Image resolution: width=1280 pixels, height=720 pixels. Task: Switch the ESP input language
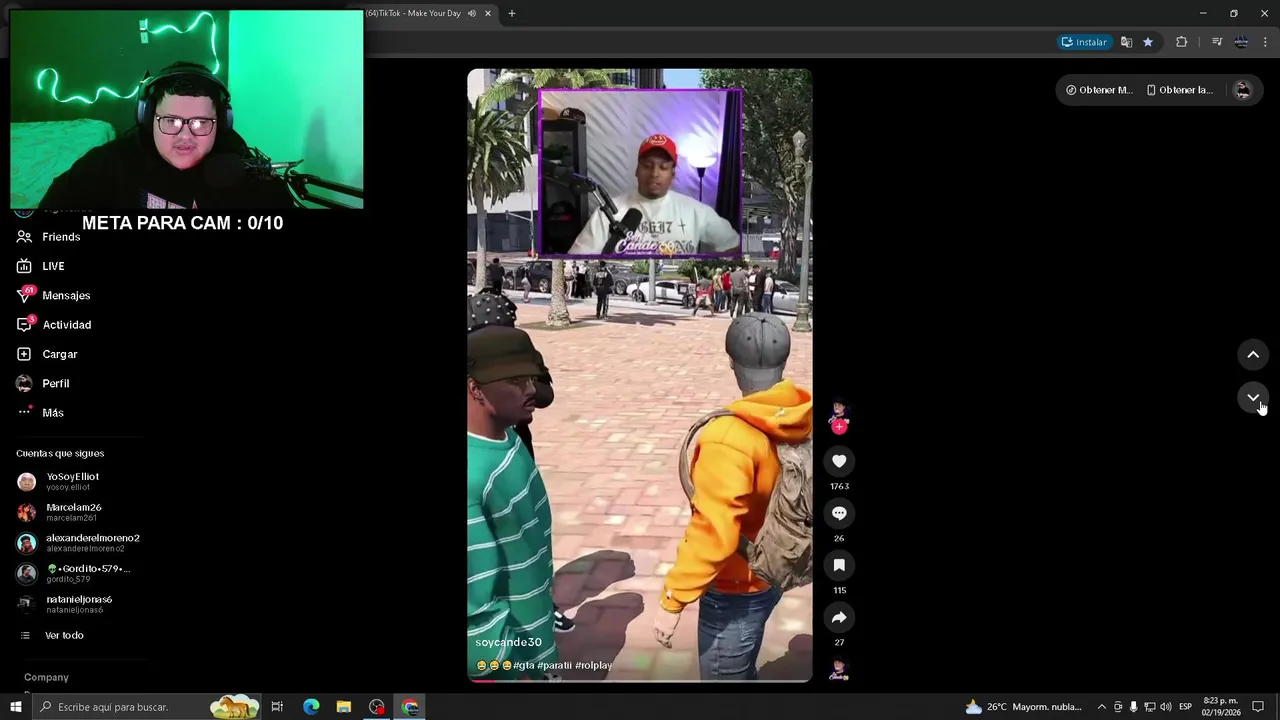pos(1185,707)
